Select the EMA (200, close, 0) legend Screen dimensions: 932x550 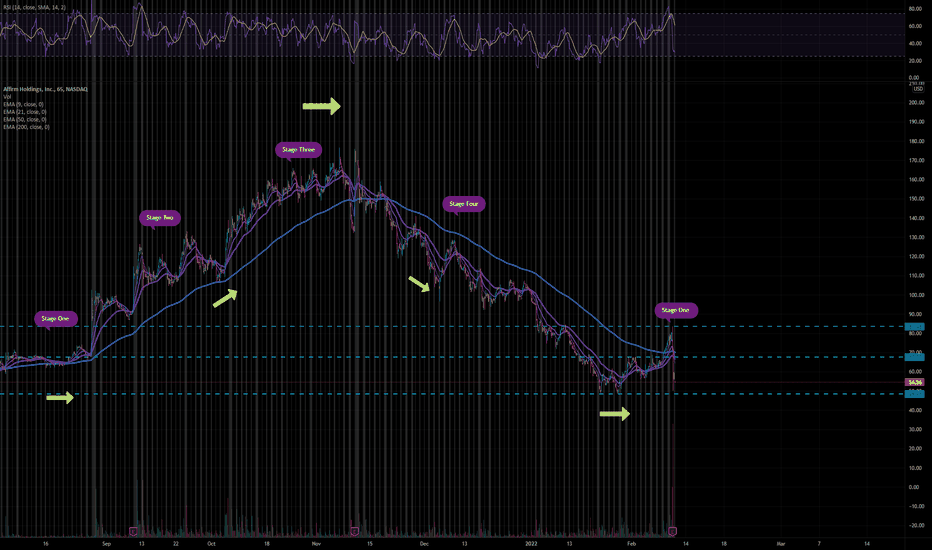pyautogui.click(x=26, y=127)
